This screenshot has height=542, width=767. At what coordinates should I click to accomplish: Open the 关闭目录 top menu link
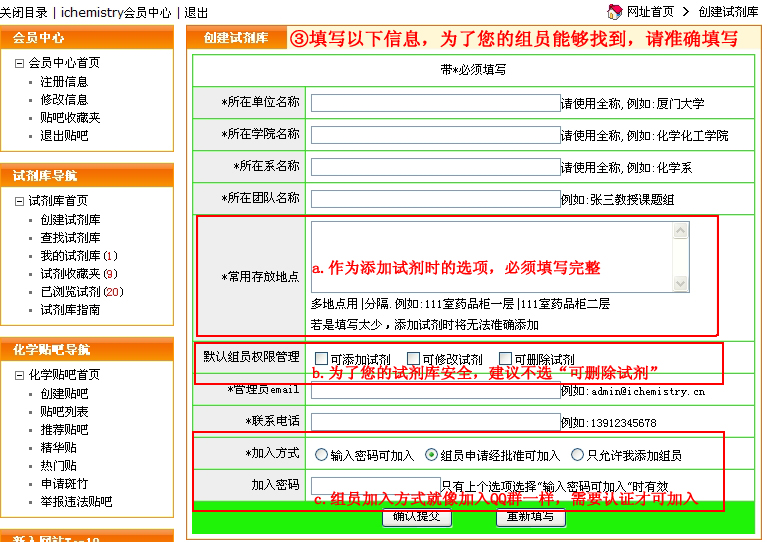pos(24,13)
